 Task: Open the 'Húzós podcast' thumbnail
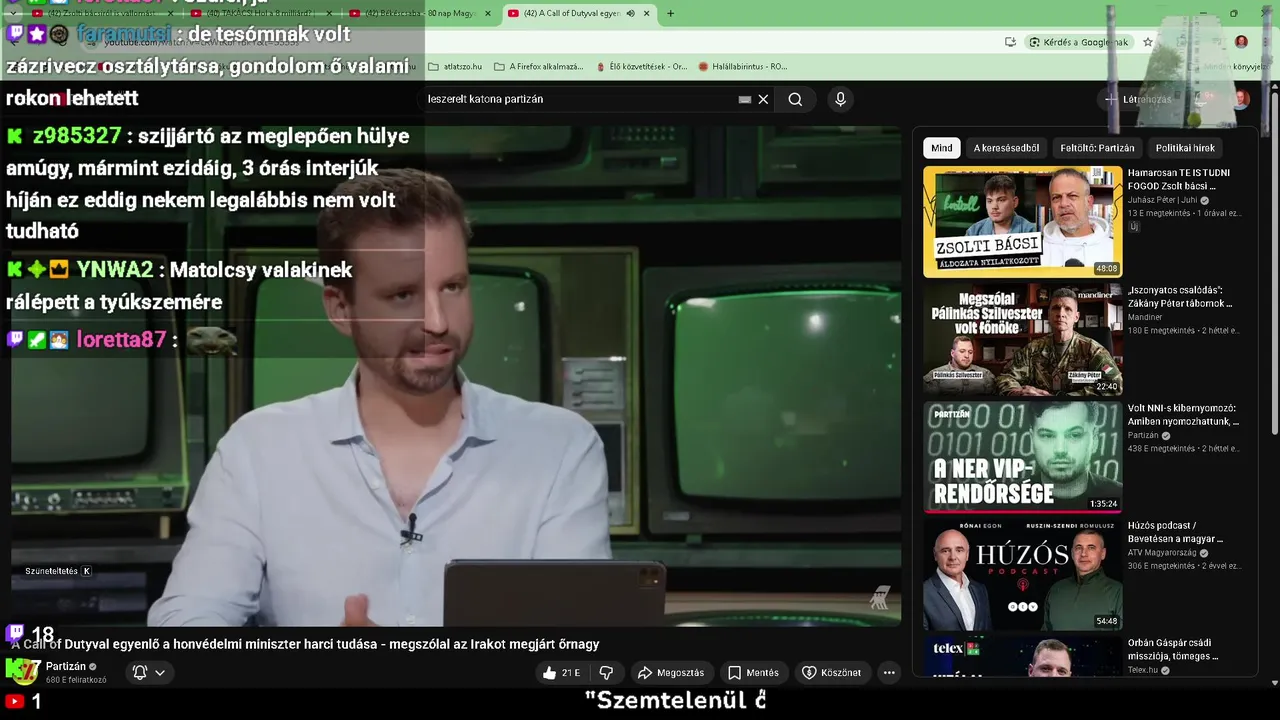pos(1022,574)
